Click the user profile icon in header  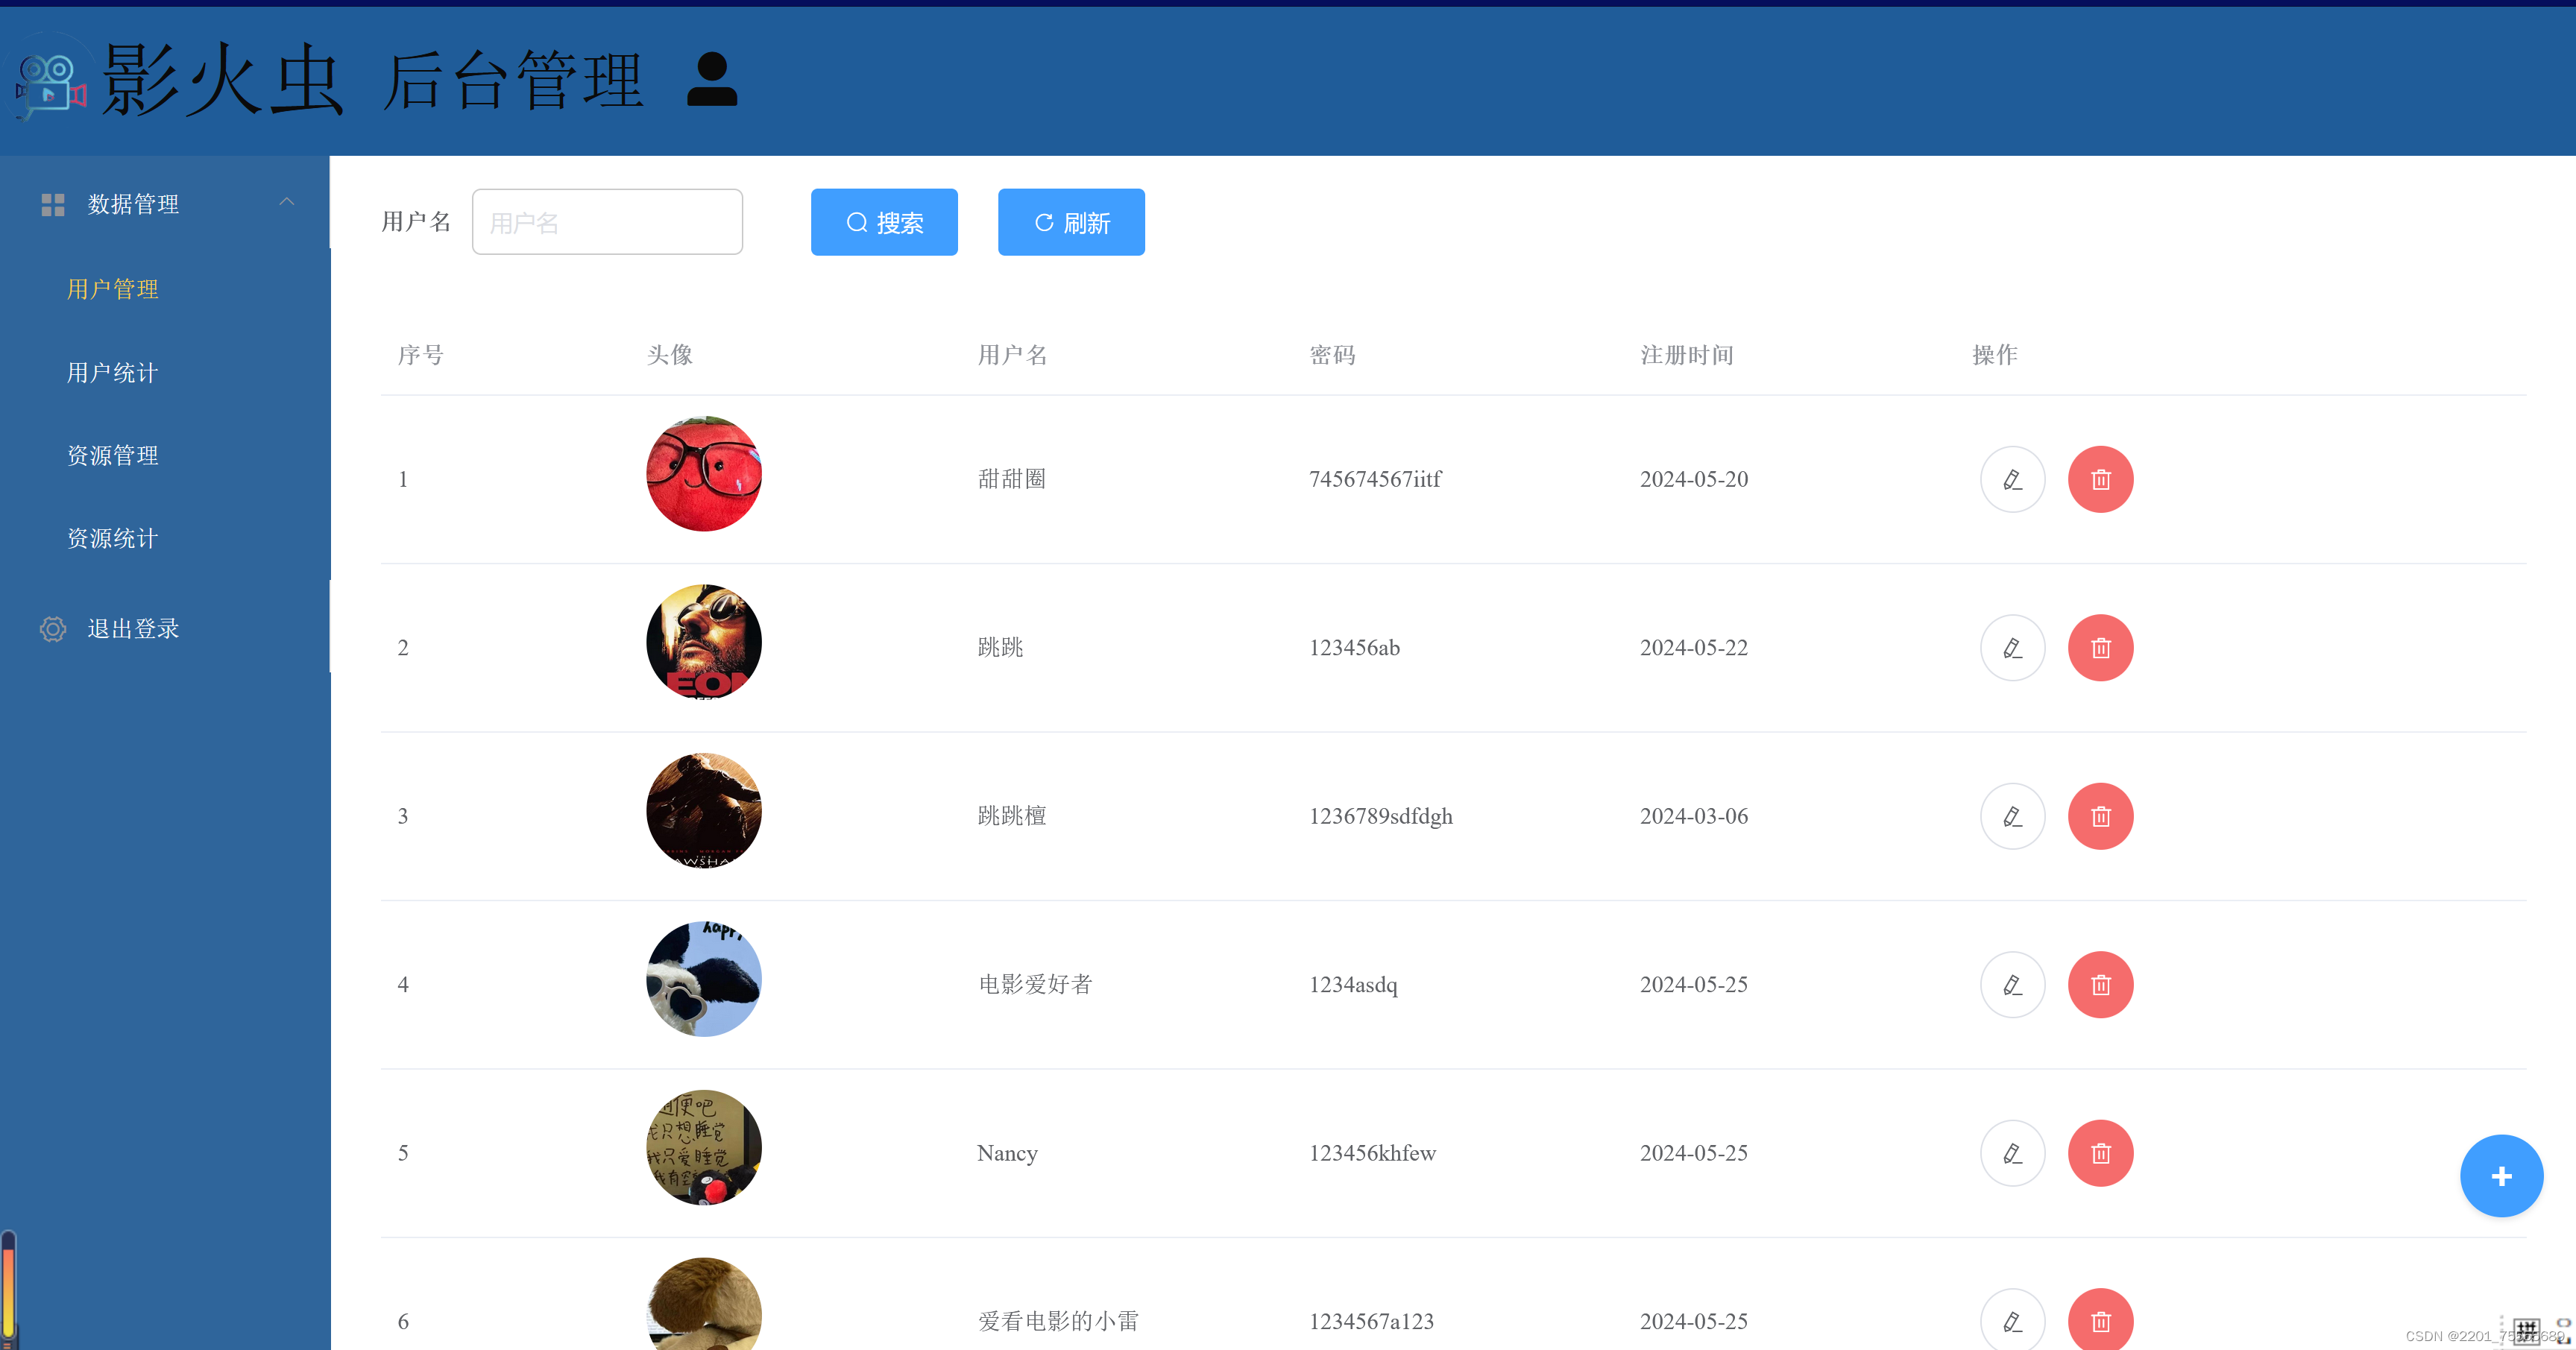(x=712, y=79)
